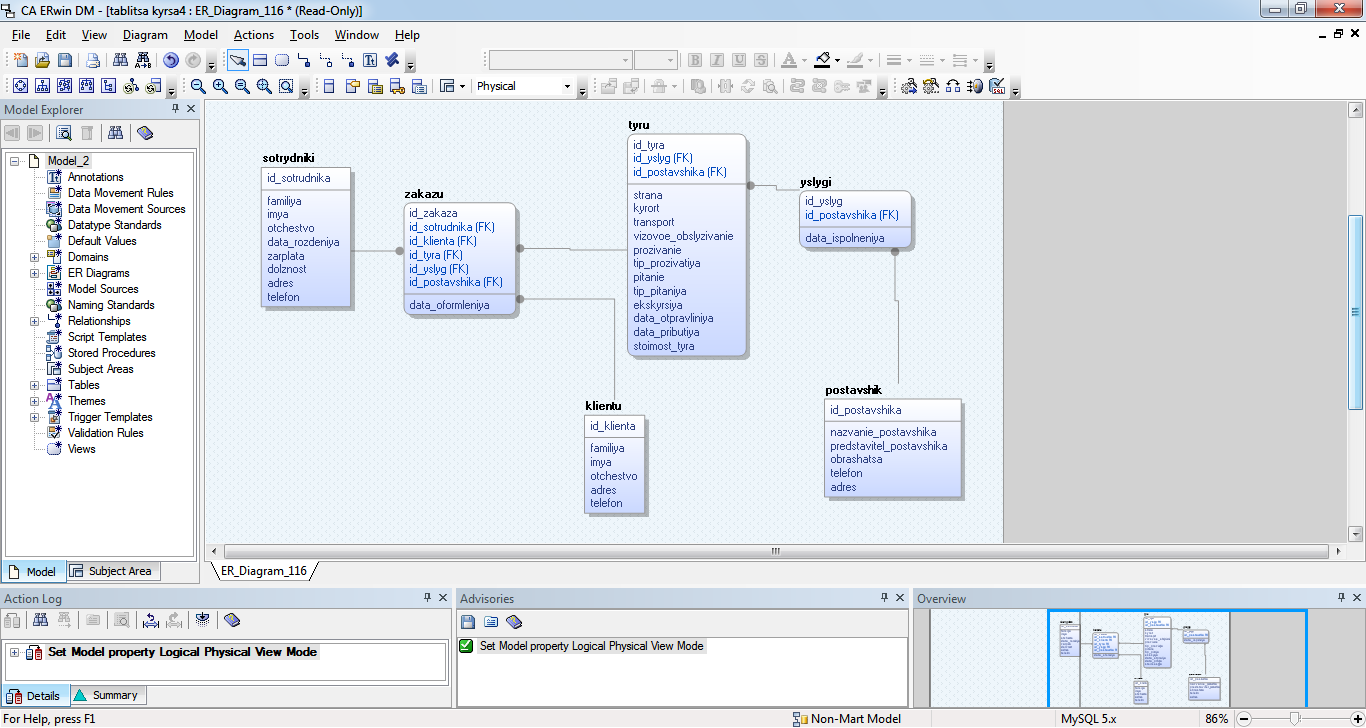Open the Actions menu
The height and width of the screenshot is (728, 1366).
[x=254, y=35]
